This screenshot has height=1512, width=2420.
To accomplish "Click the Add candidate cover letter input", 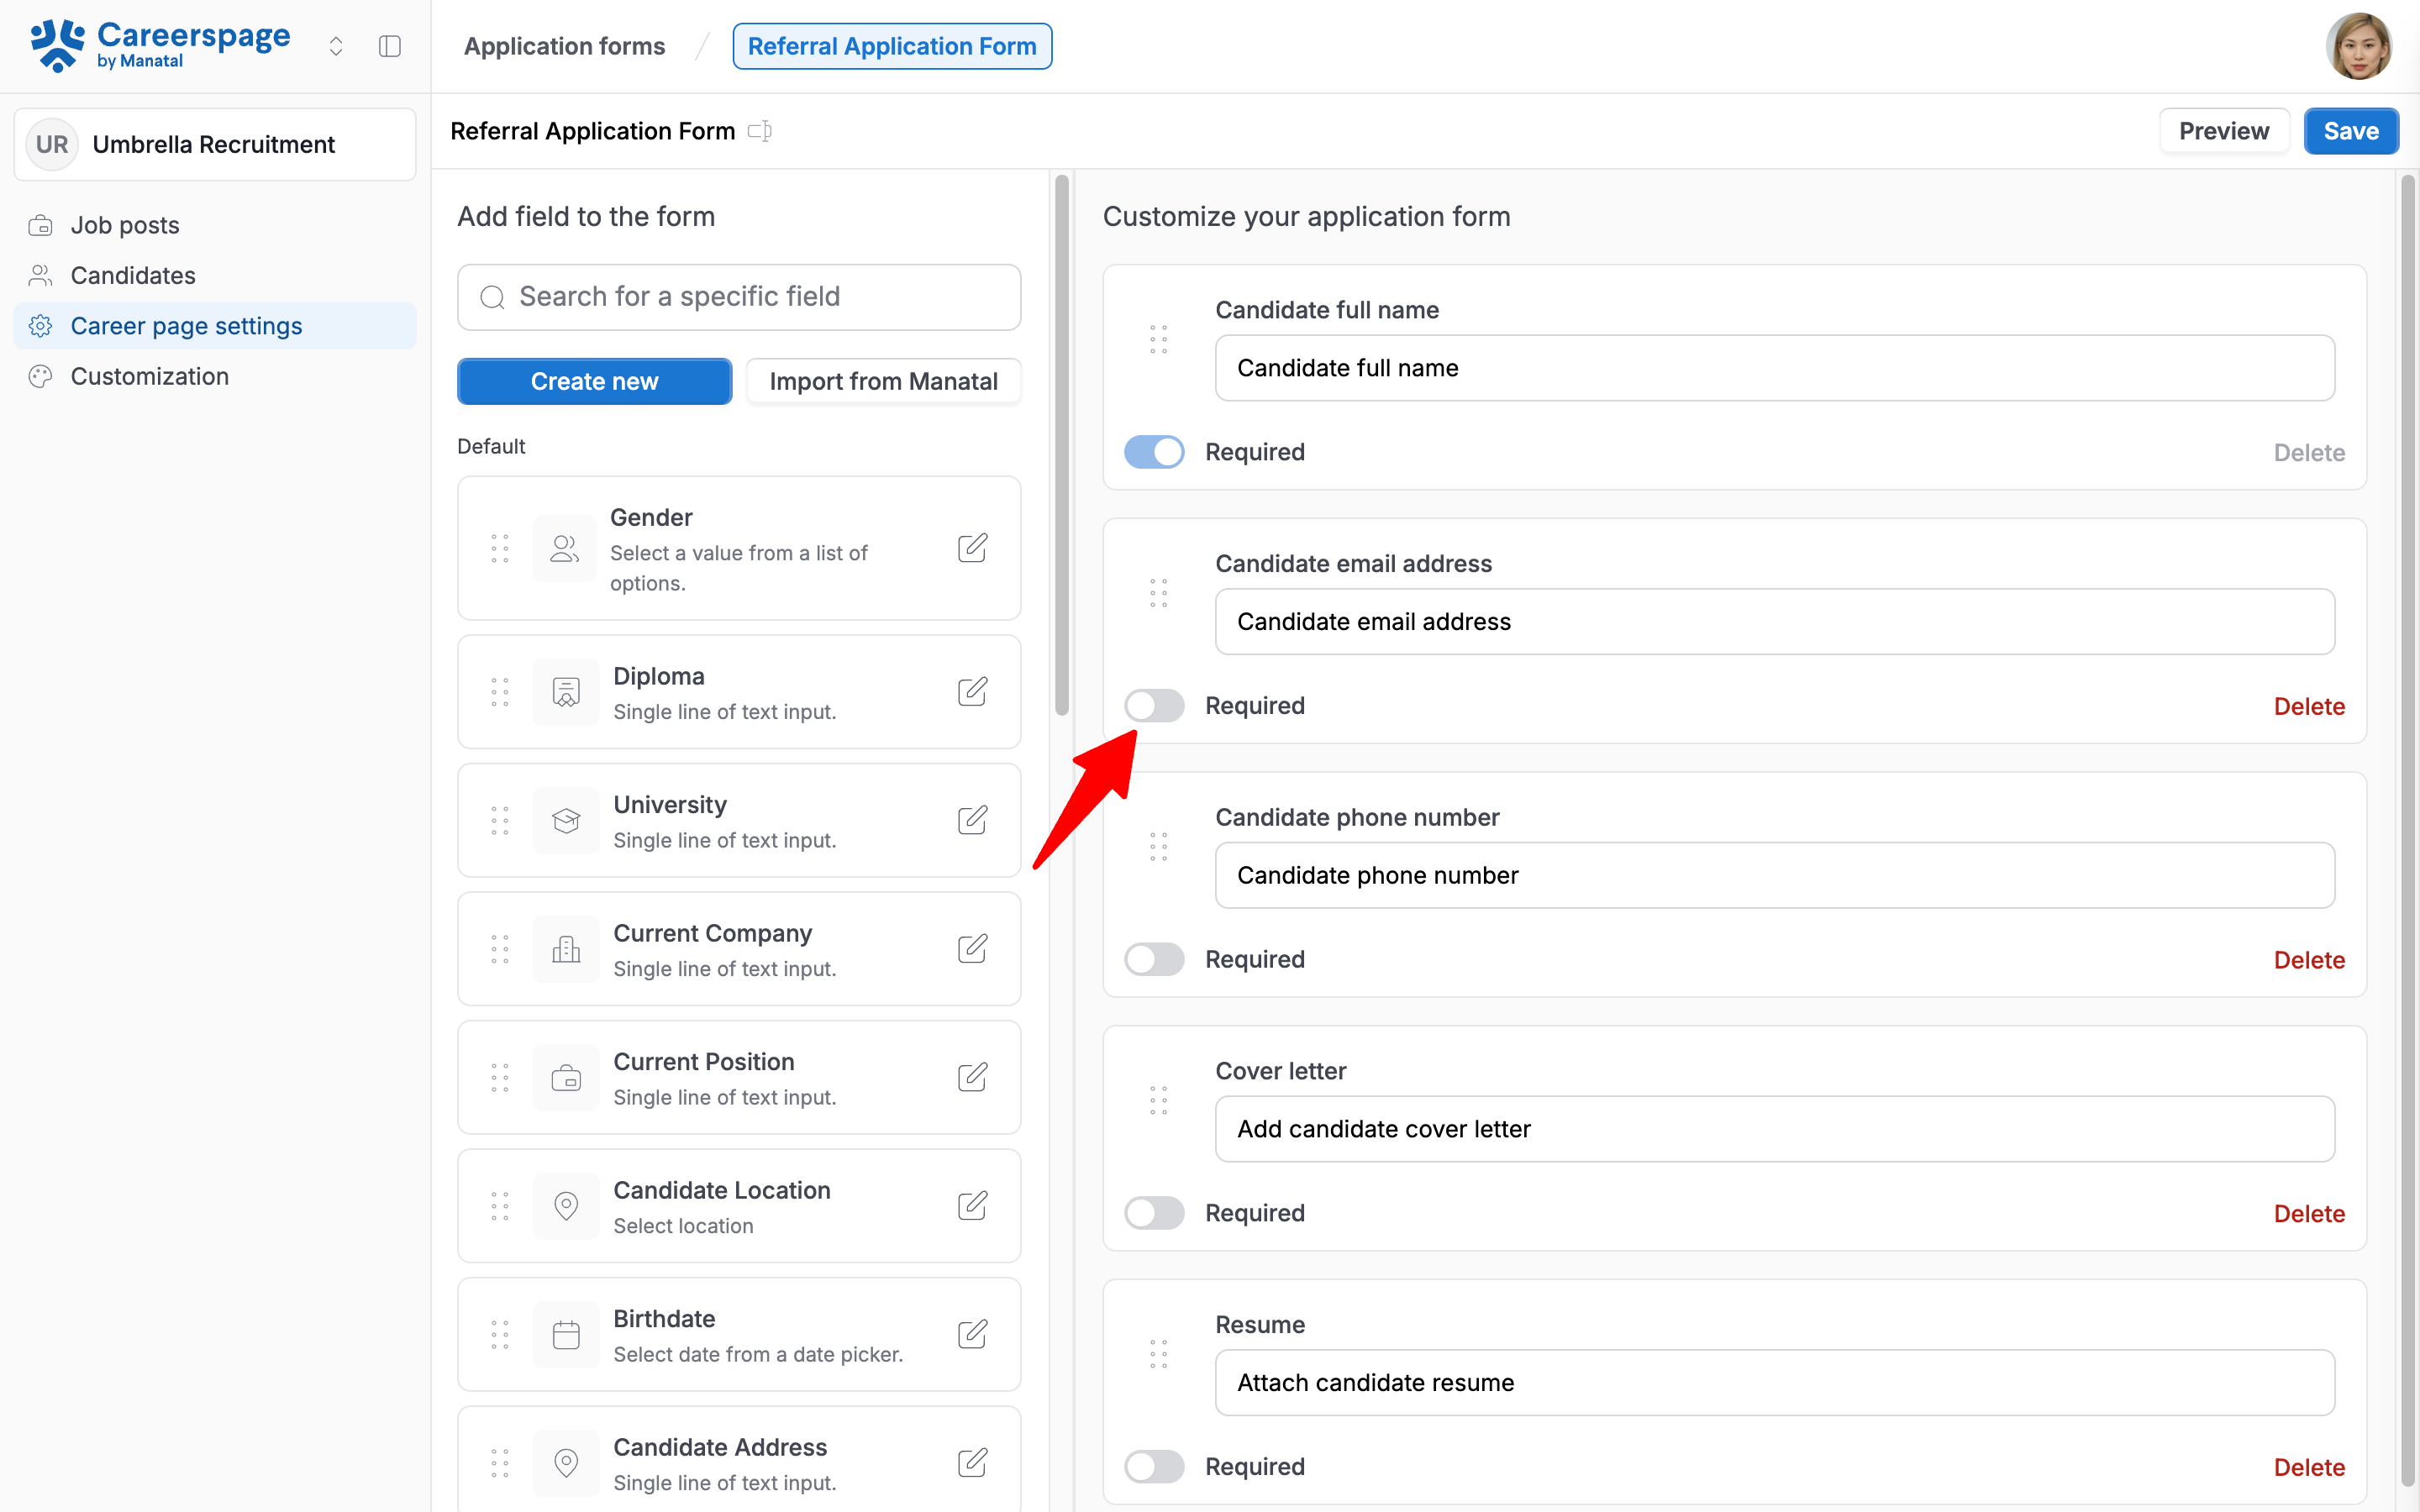I will point(1775,1129).
